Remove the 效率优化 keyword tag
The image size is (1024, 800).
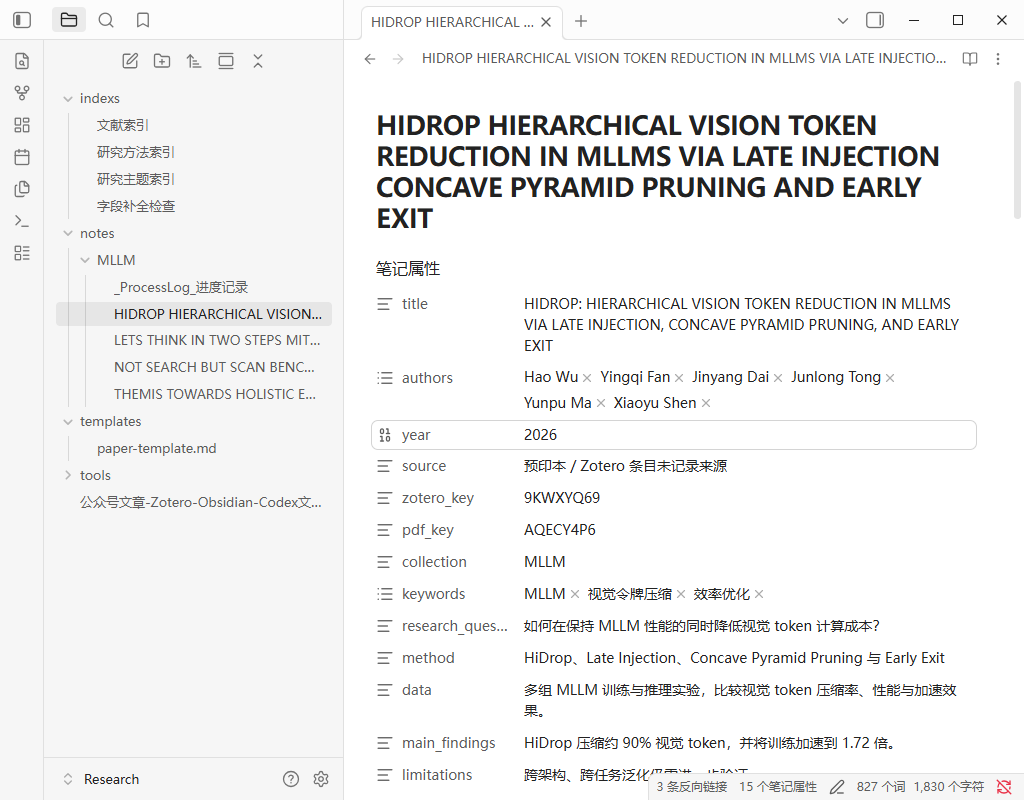click(759, 594)
